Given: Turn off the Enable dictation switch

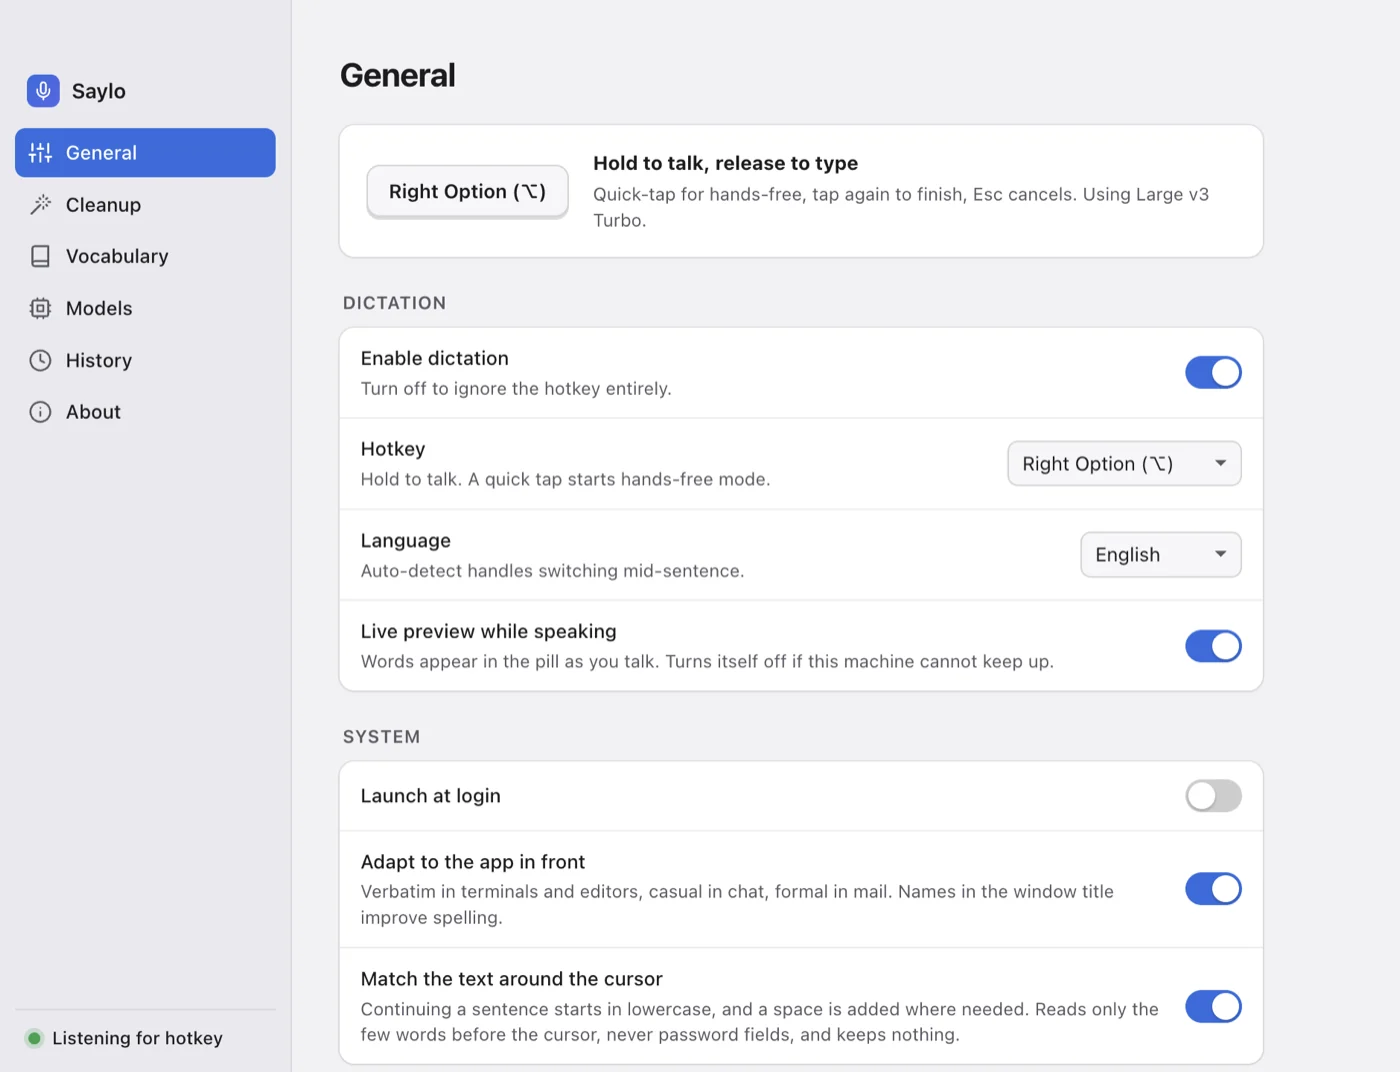Looking at the screenshot, I should 1213,373.
